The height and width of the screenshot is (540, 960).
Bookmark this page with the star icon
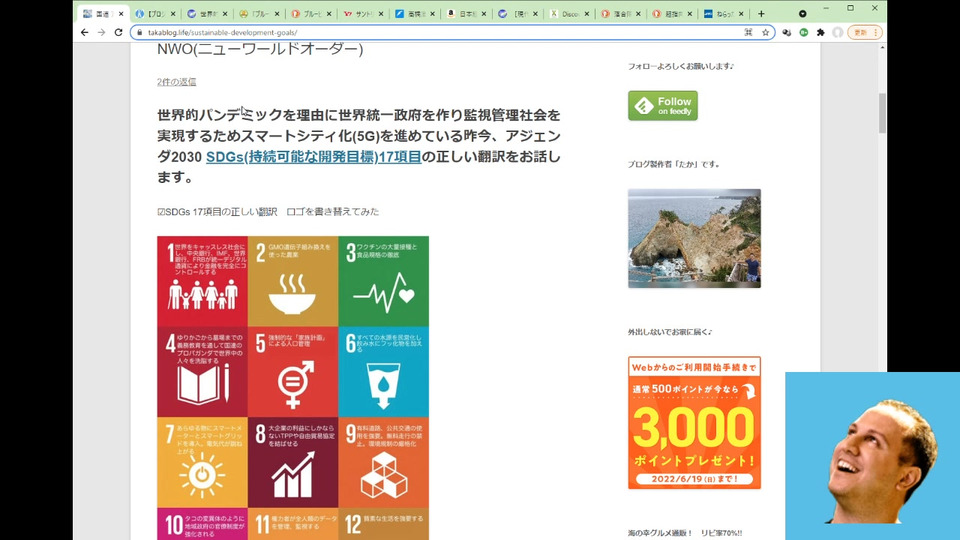pyautogui.click(x=765, y=32)
